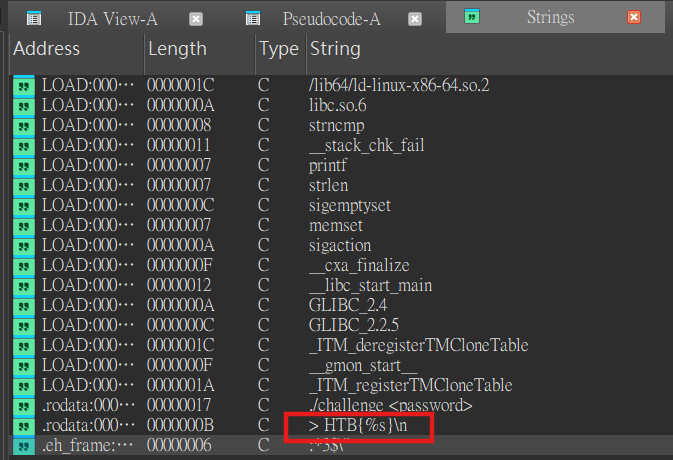
Task: Click the Pseudocode-A tab icon
Action: pos(253,19)
